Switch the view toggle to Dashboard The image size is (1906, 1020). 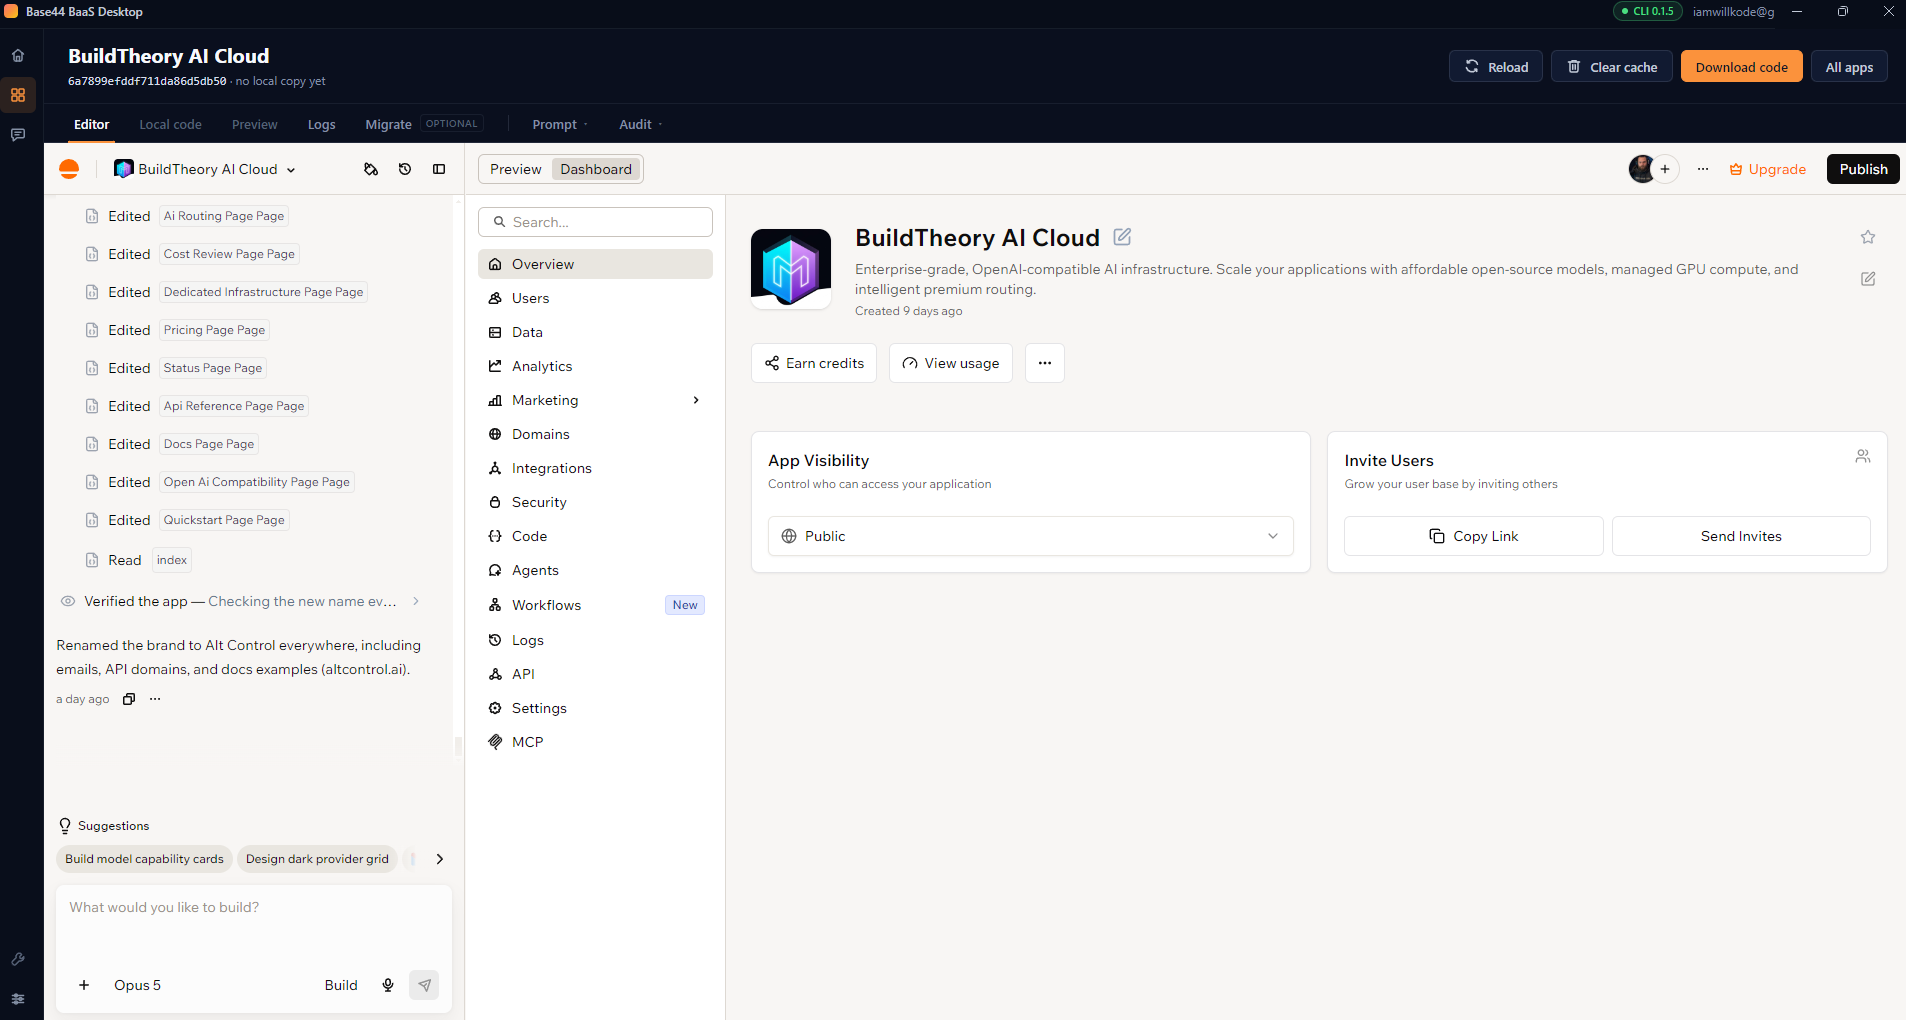[x=596, y=169]
